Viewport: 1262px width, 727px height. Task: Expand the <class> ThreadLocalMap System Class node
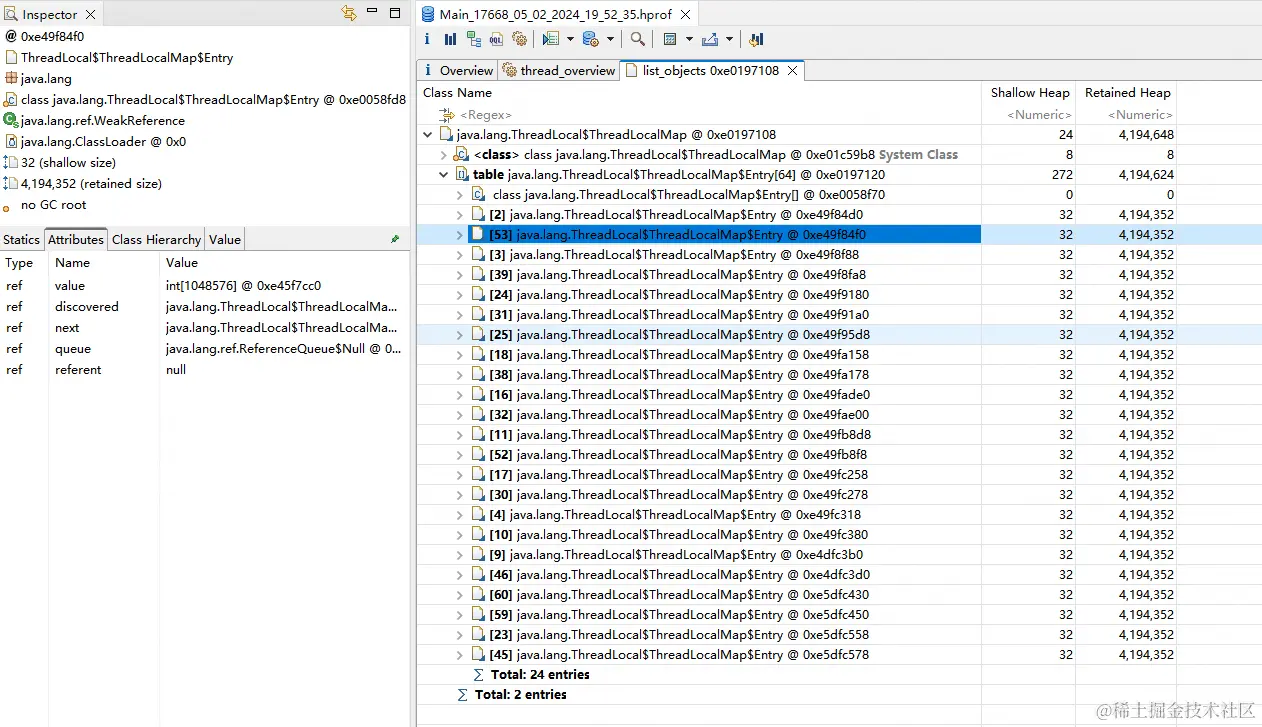[444, 154]
